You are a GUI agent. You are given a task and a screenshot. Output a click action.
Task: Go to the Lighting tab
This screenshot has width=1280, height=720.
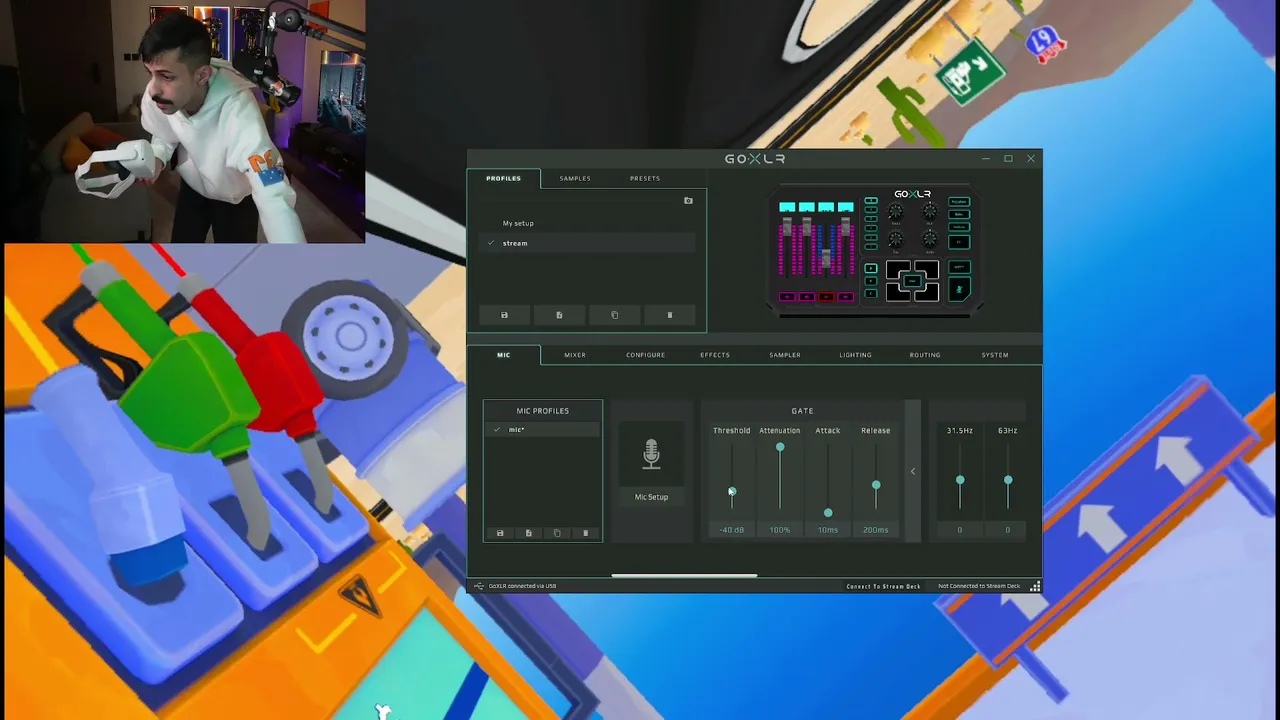[855, 355]
